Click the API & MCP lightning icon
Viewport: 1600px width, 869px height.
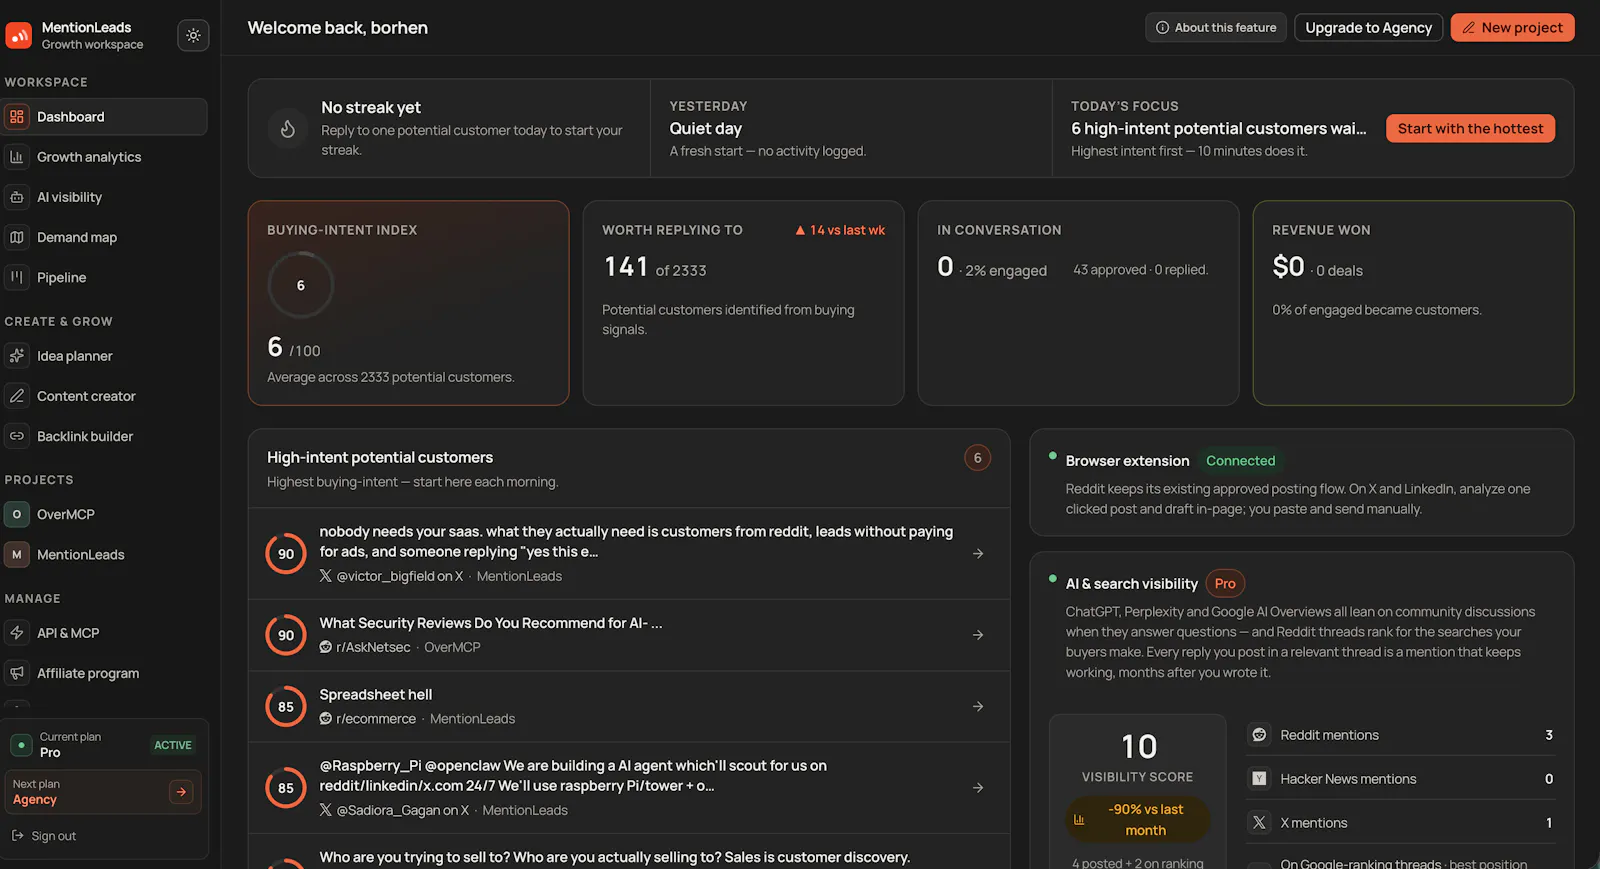pos(17,633)
